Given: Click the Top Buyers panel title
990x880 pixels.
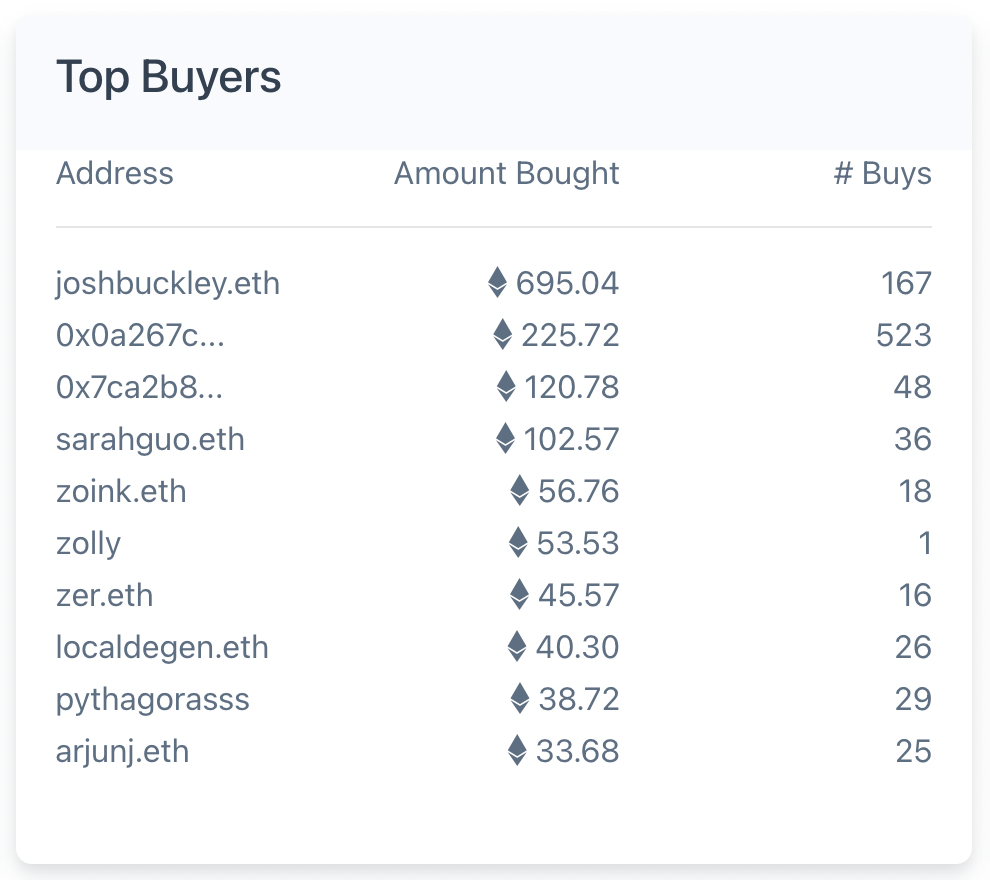Looking at the screenshot, I should click(169, 77).
